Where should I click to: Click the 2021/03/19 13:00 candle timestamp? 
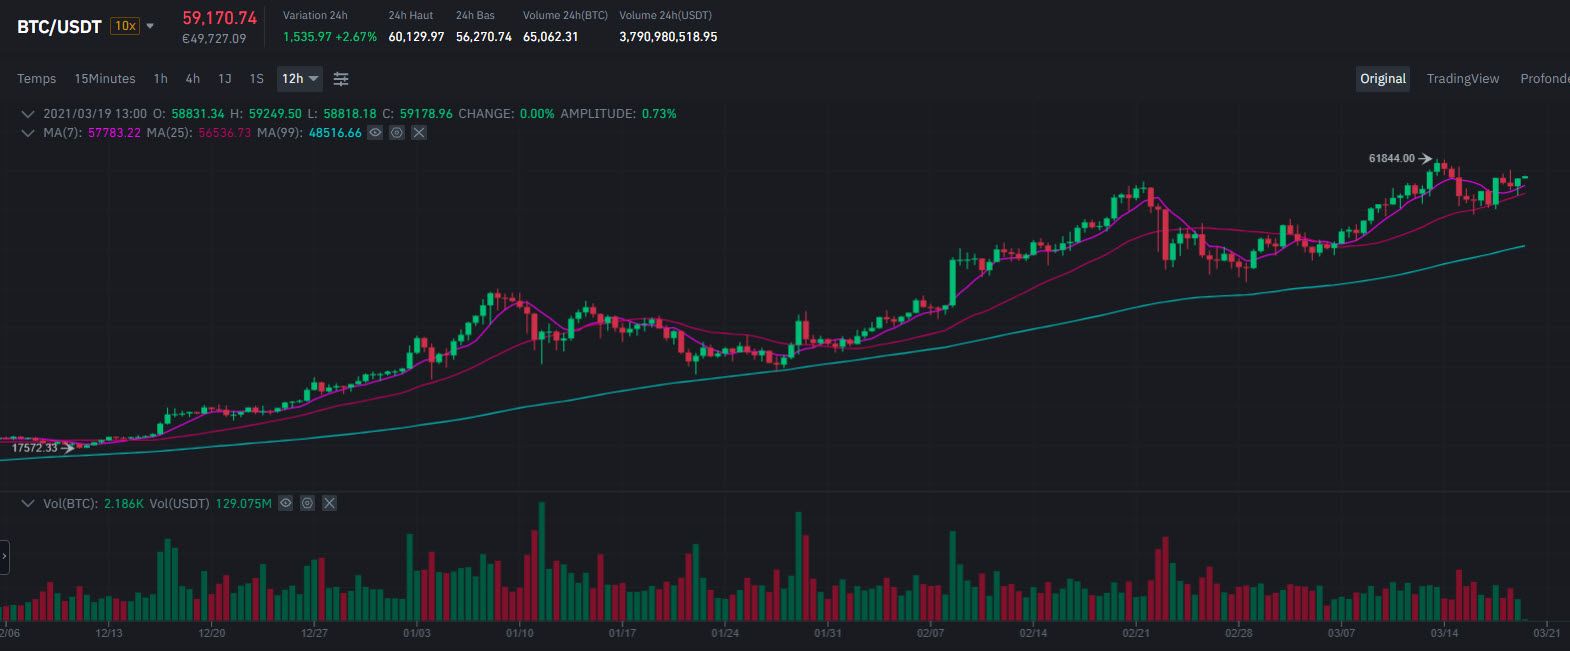click(x=95, y=114)
